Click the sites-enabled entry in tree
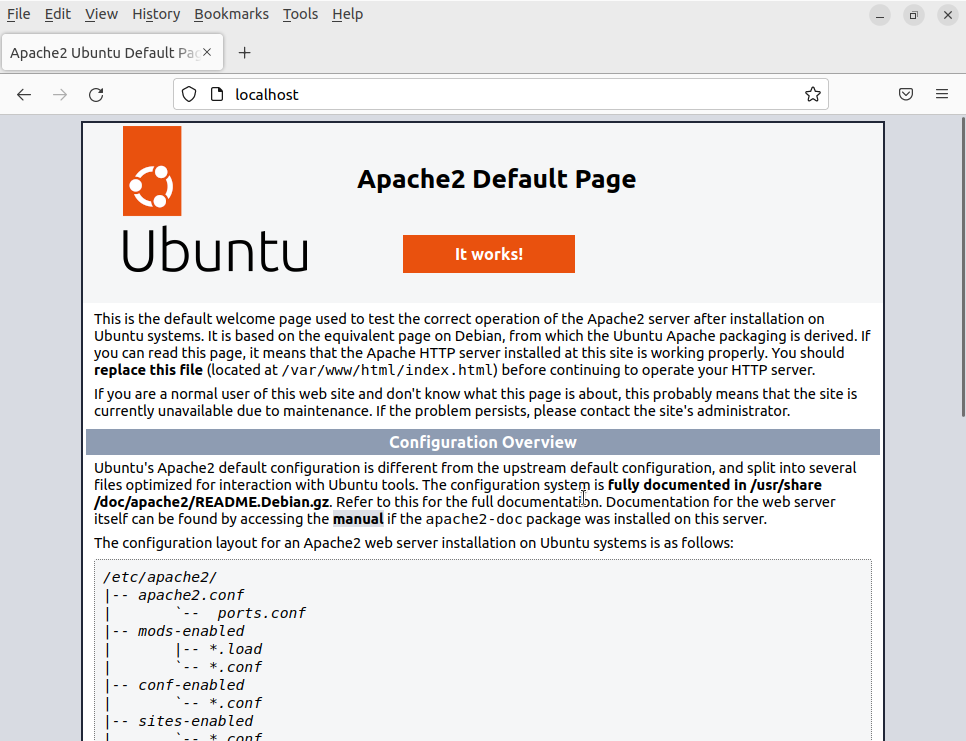The image size is (966, 741). [195, 721]
